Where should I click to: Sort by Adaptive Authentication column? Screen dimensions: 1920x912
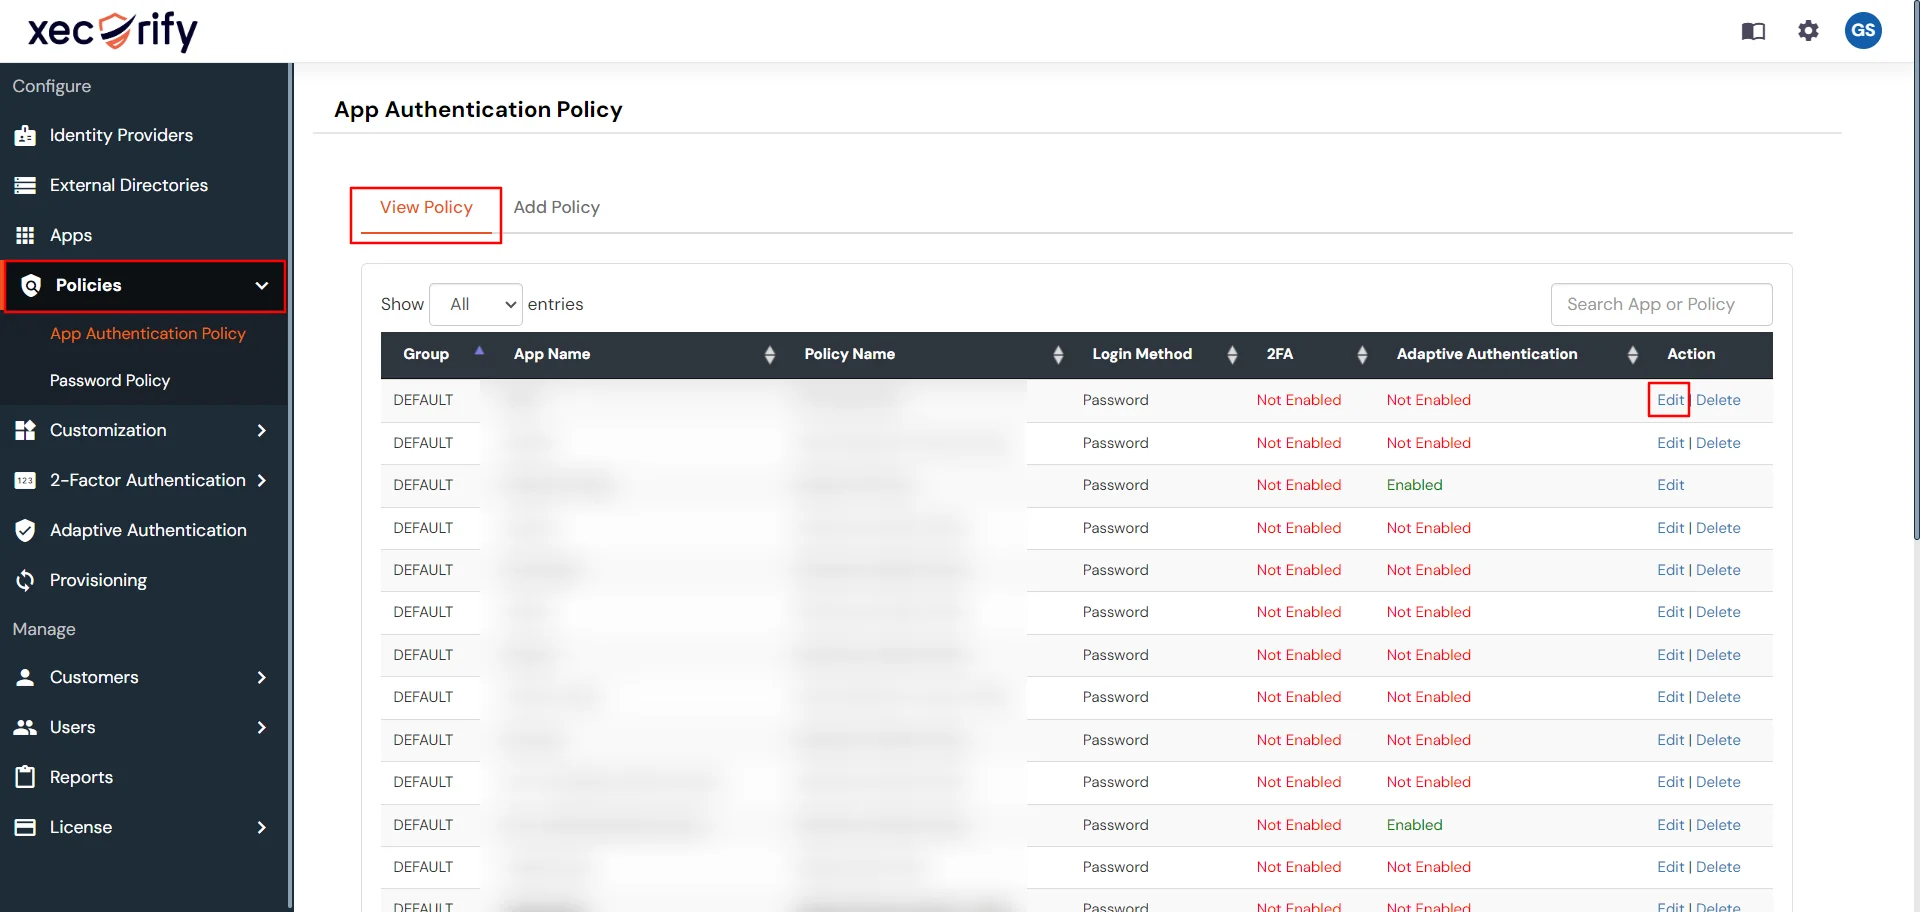pyautogui.click(x=1632, y=355)
